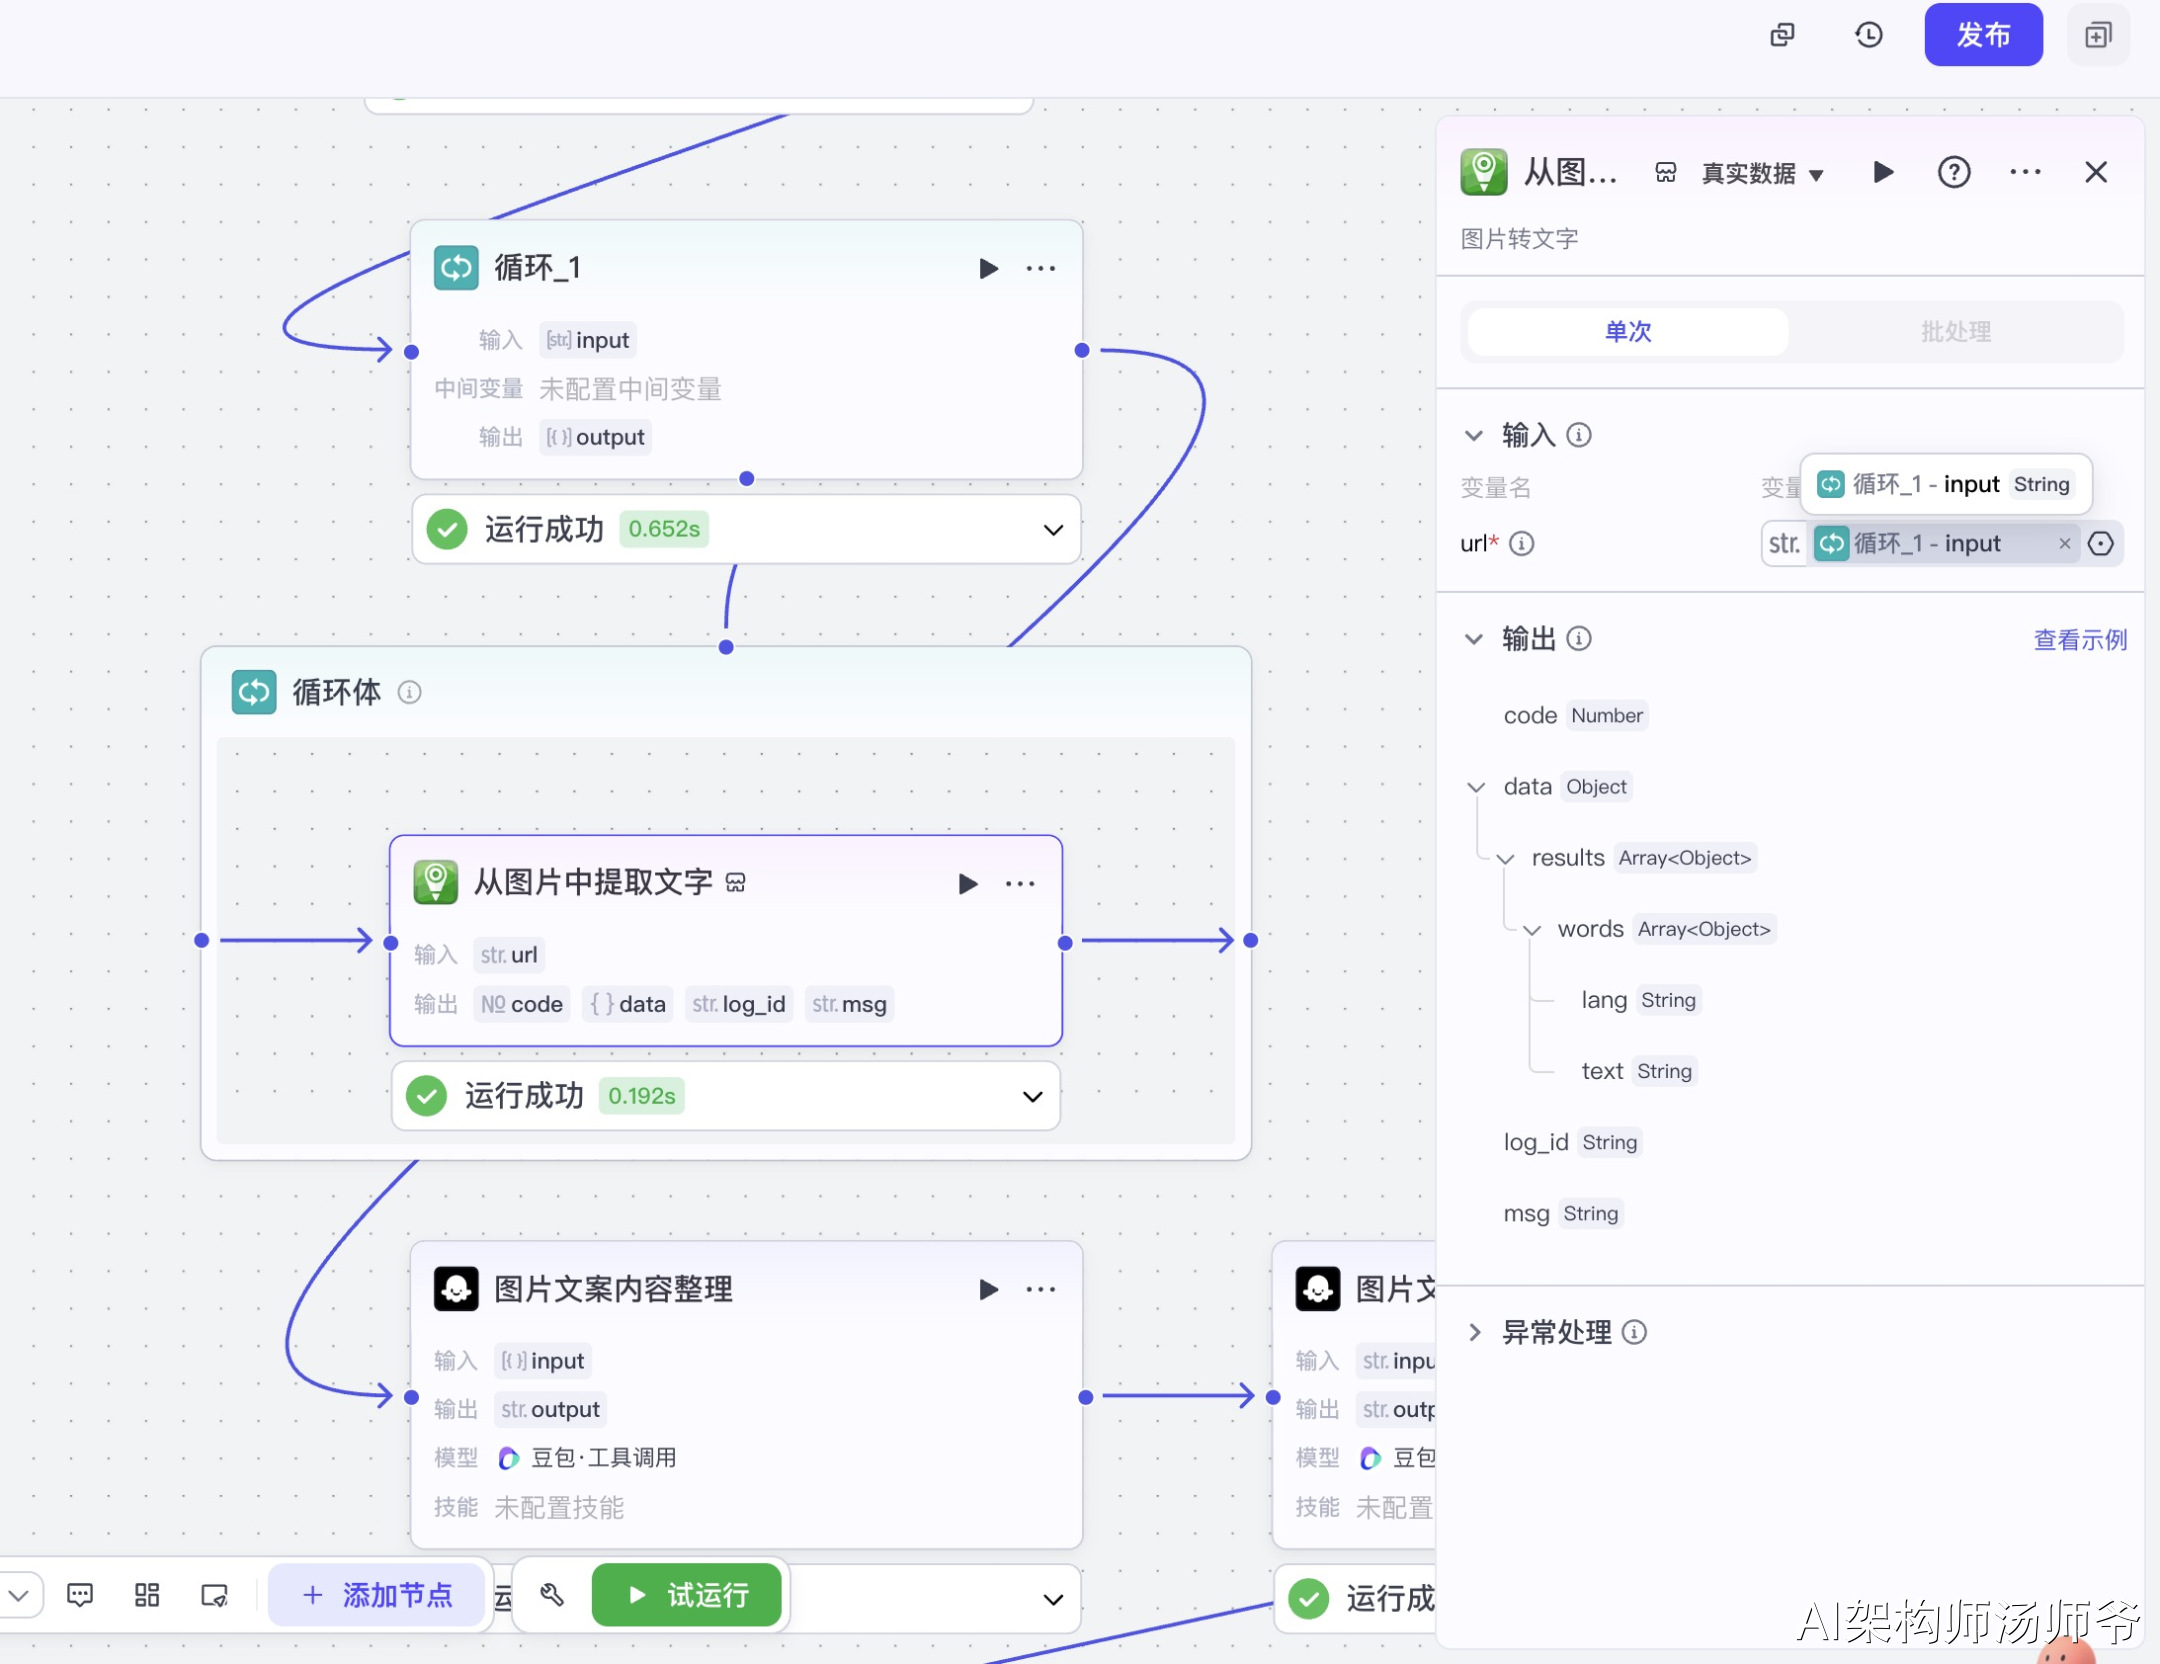Click the variable selector icon beside url input
Screen dimensions: 2160x1664
[x=2101, y=544]
